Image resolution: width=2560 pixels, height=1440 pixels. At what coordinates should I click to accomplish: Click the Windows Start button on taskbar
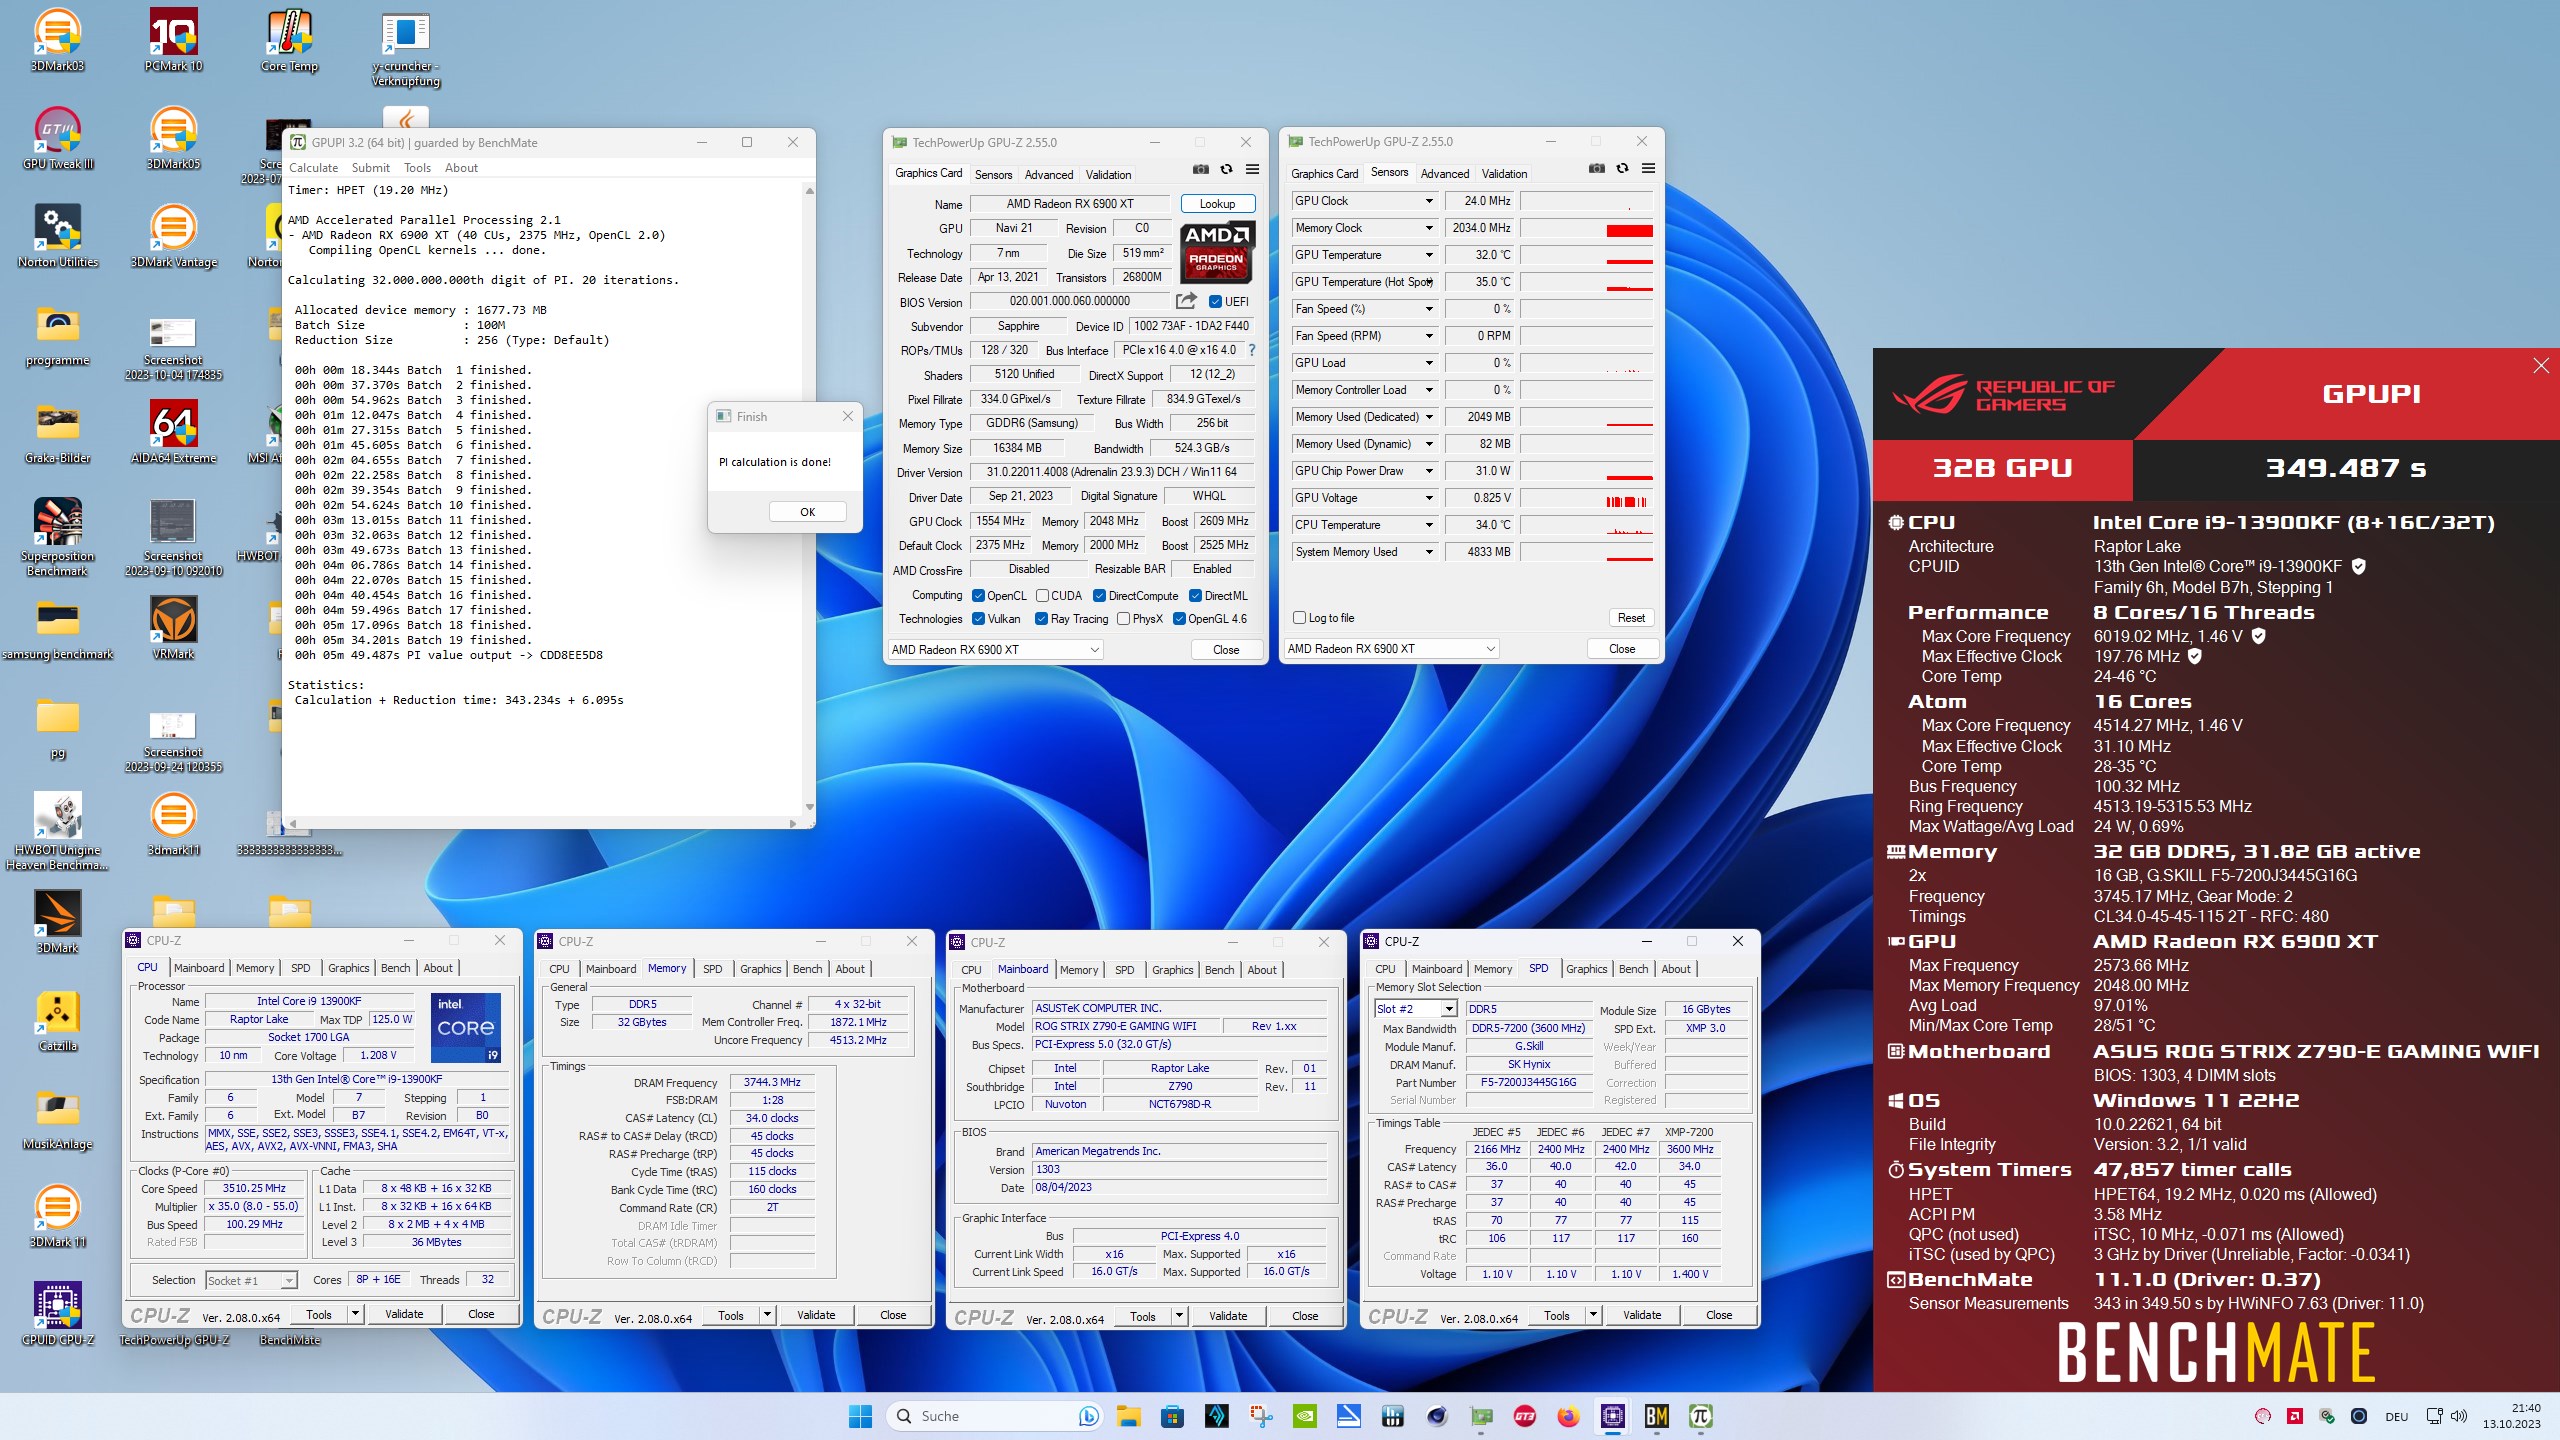tap(860, 1416)
